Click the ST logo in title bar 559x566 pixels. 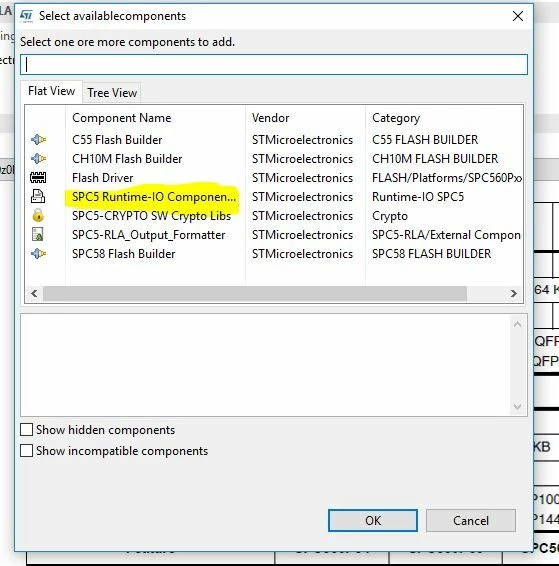click(x=26, y=16)
